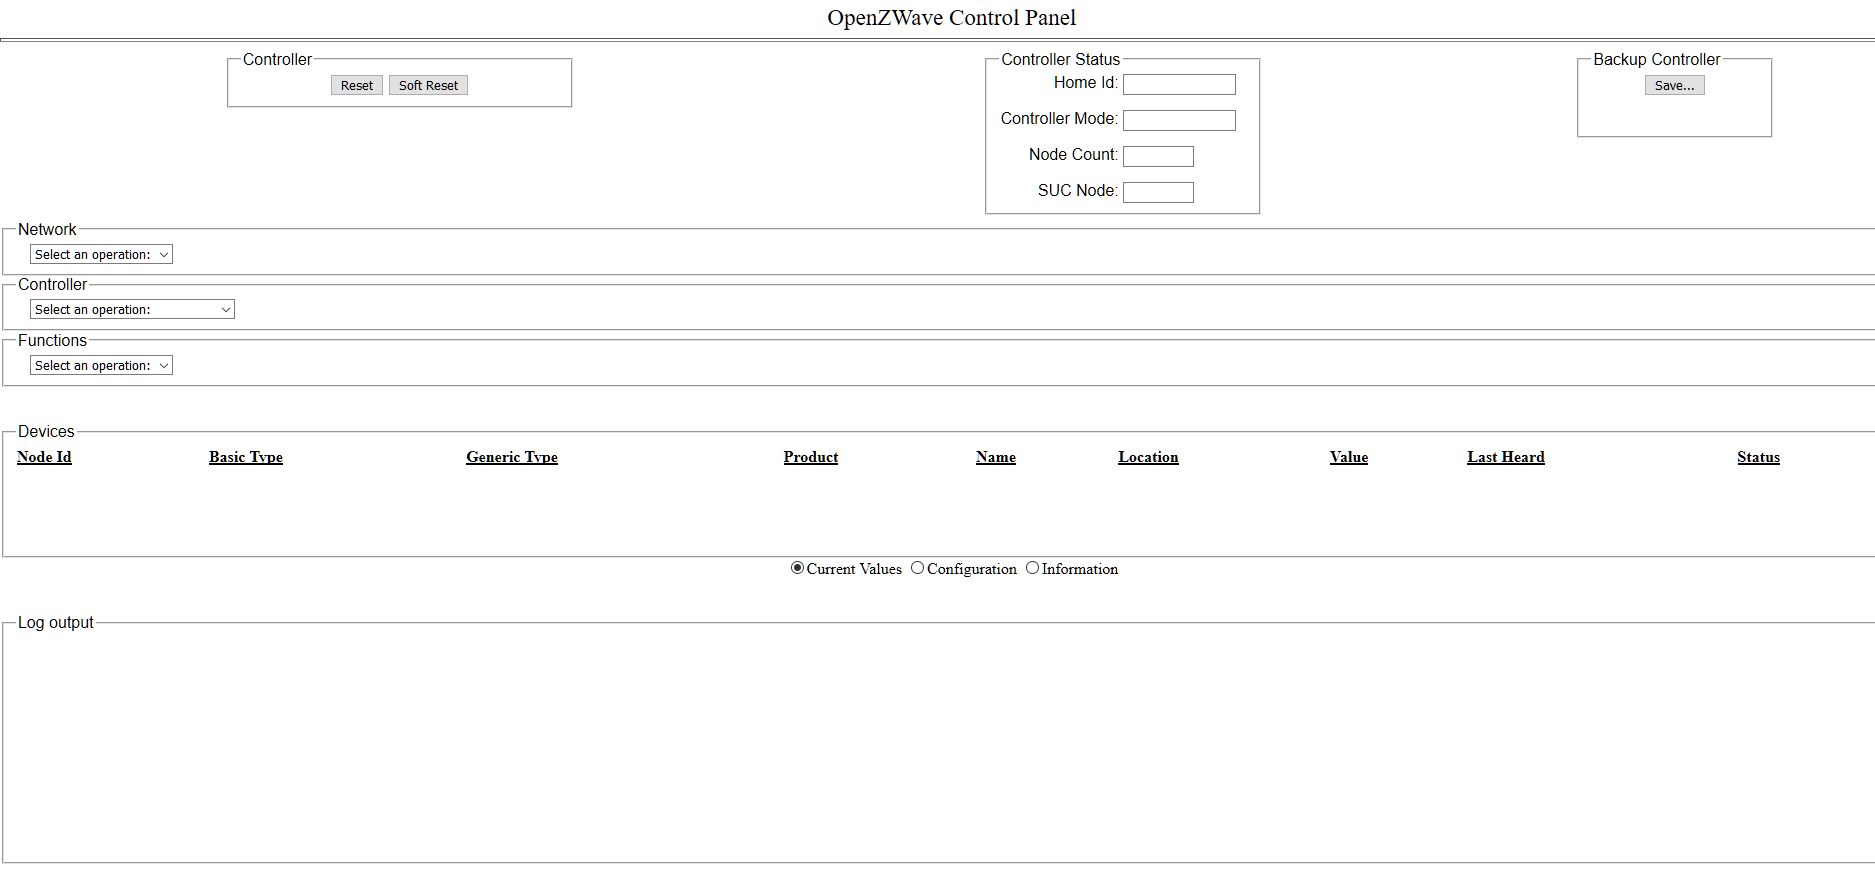
Task: Click the Save... backup controller button
Action: point(1674,86)
